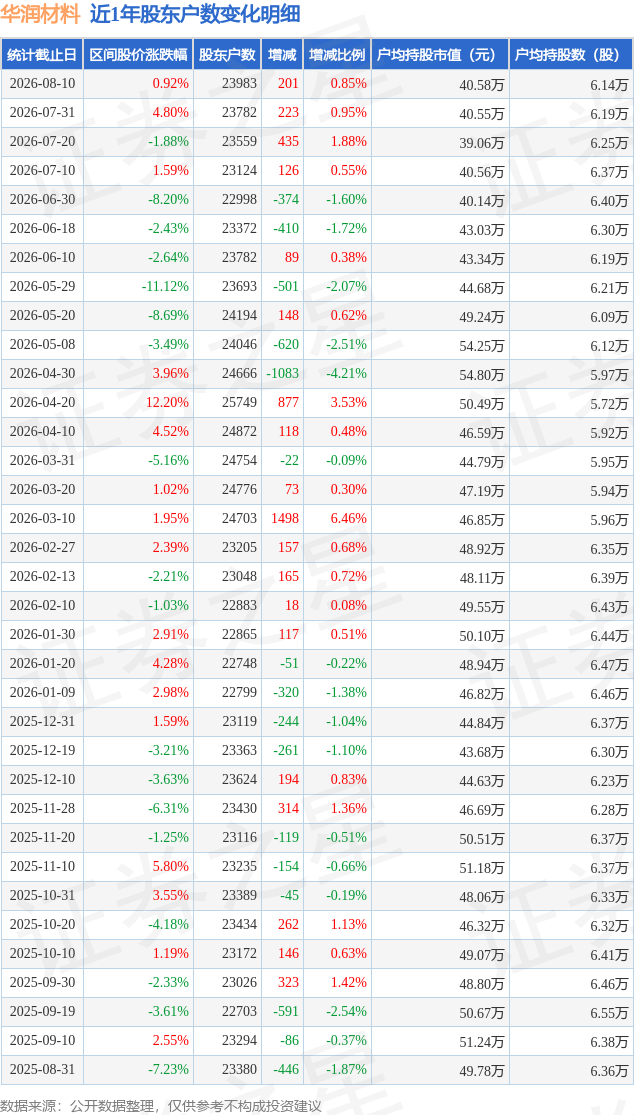
Task: Click the 户均持股数（股） column header
Action: coord(571,55)
